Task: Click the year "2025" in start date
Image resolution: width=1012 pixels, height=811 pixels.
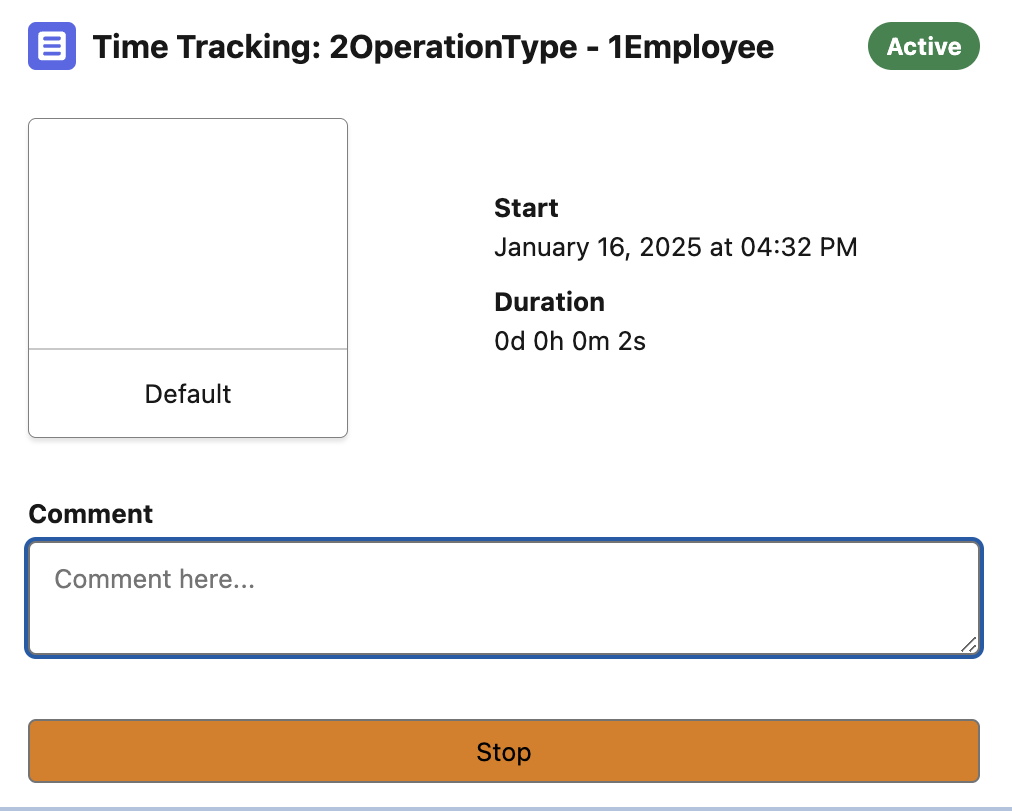Action: click(x=670, y=247)
